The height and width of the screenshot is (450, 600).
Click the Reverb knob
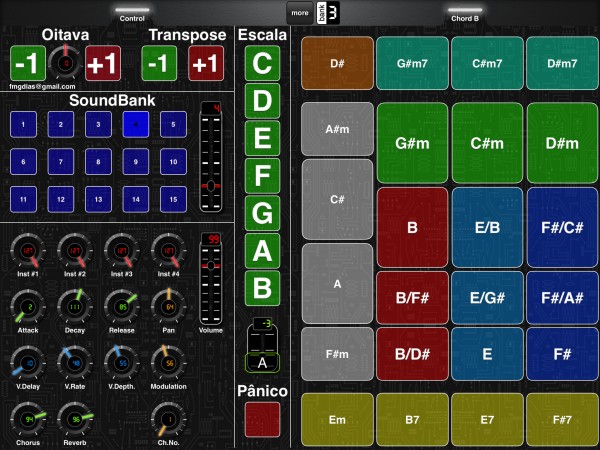(75, 419)
